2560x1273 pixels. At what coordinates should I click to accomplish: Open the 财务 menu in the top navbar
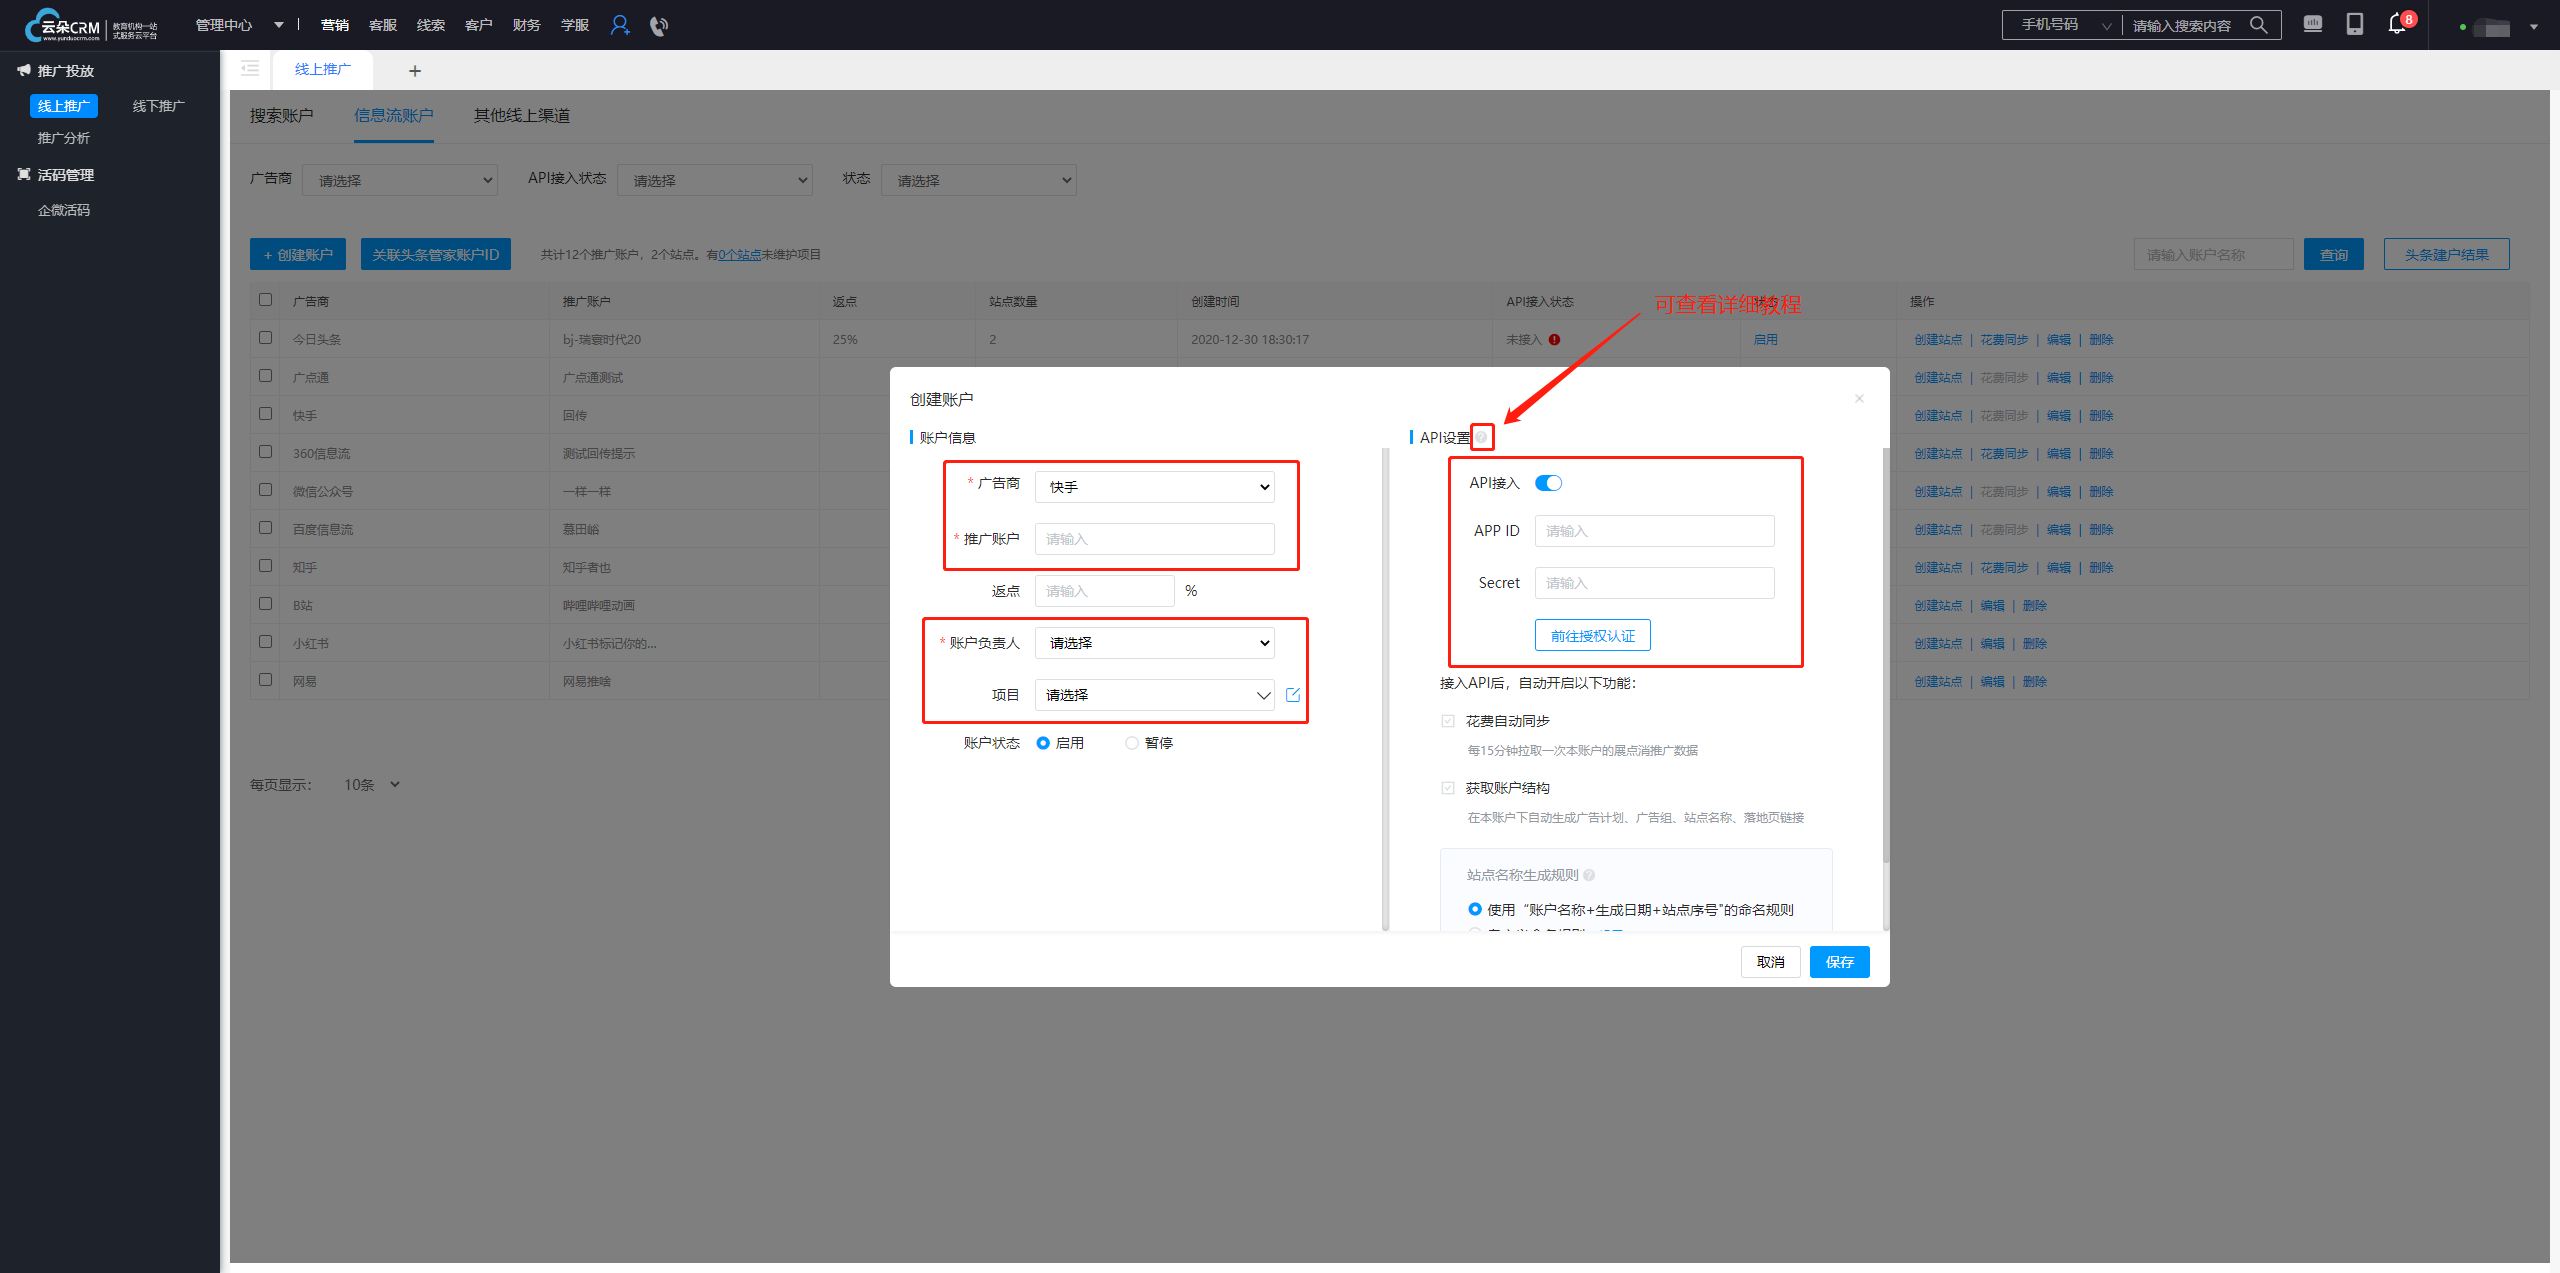tap(526, 25)
